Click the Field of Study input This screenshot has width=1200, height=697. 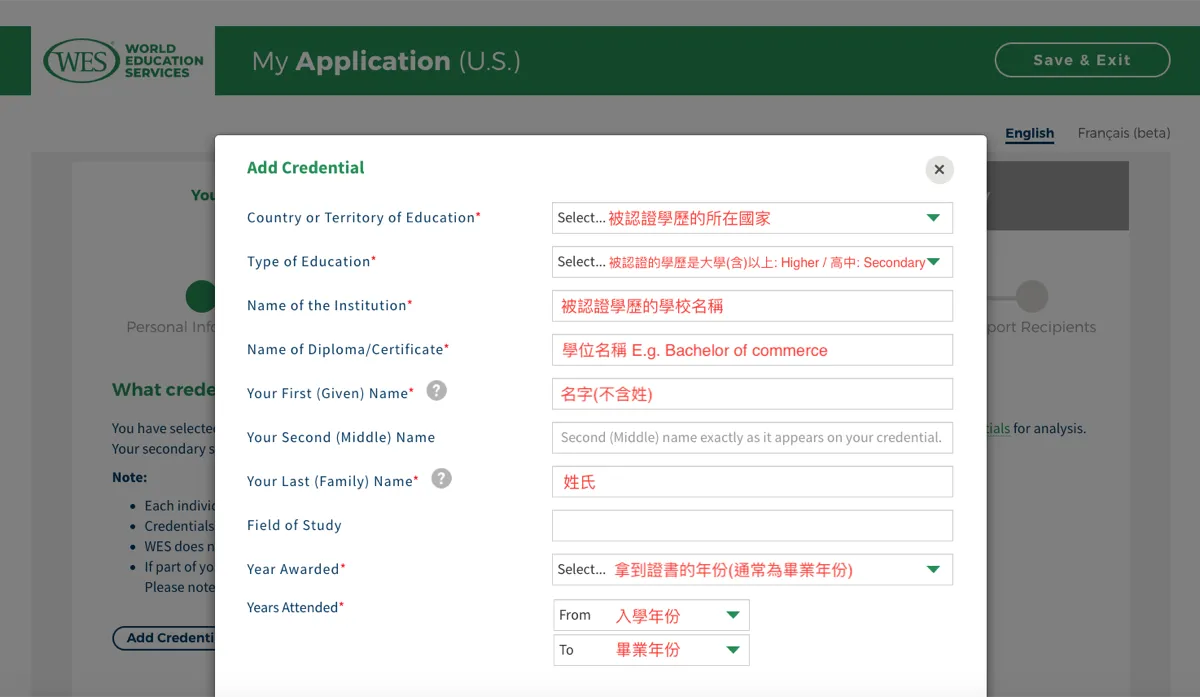point(752,525)
